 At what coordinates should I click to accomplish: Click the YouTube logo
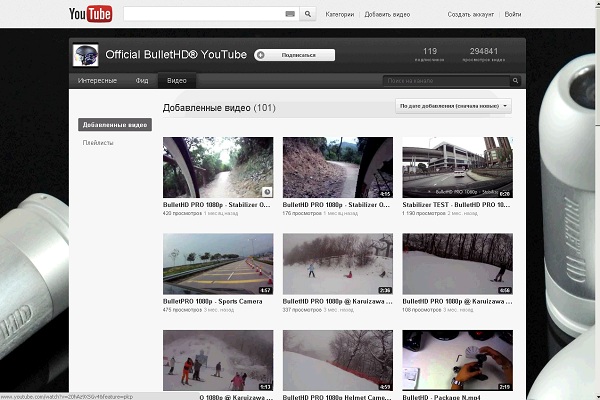(91, 14)
